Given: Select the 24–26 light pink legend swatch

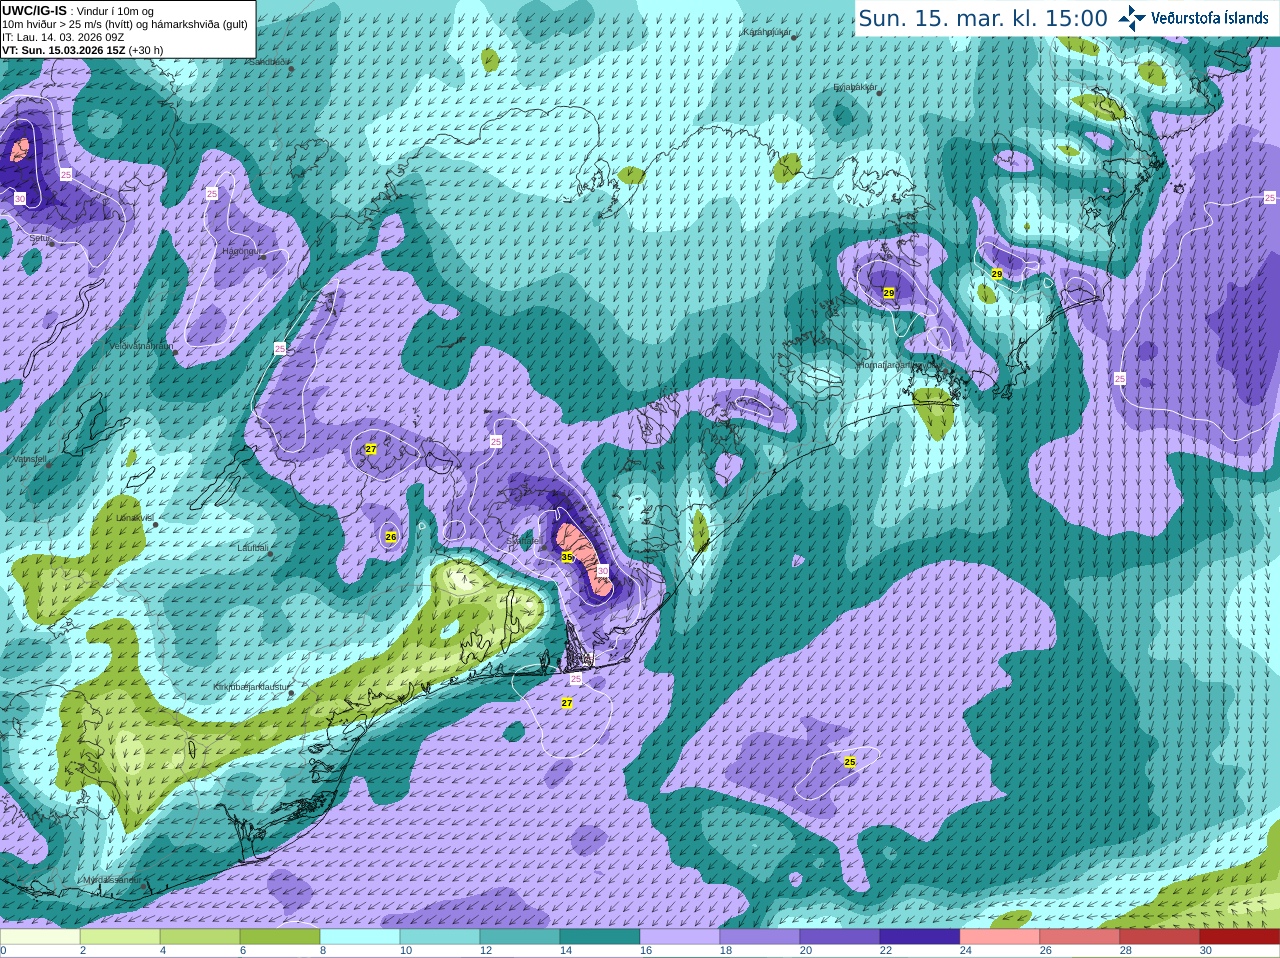Looking at the screenshot, I should (x=1000, y=937).
